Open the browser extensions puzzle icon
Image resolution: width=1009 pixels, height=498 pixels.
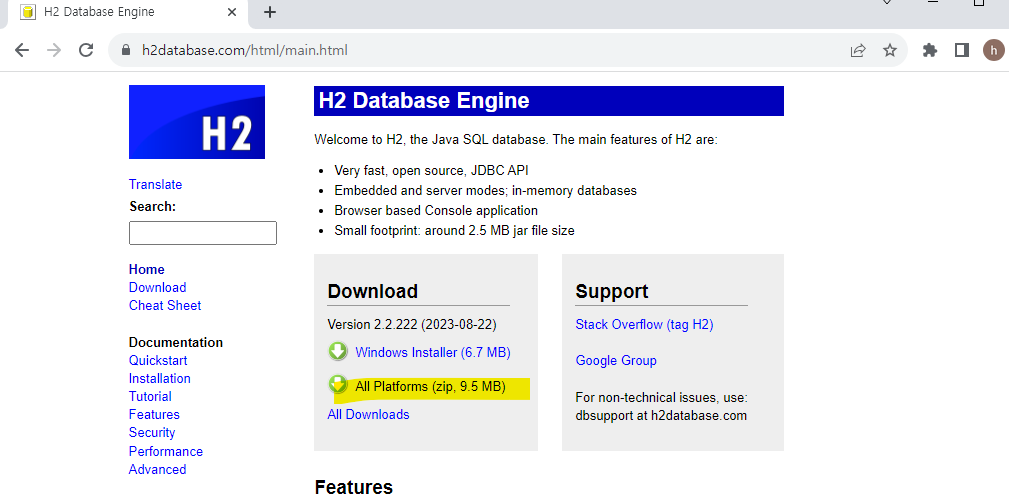coord(930,50)
